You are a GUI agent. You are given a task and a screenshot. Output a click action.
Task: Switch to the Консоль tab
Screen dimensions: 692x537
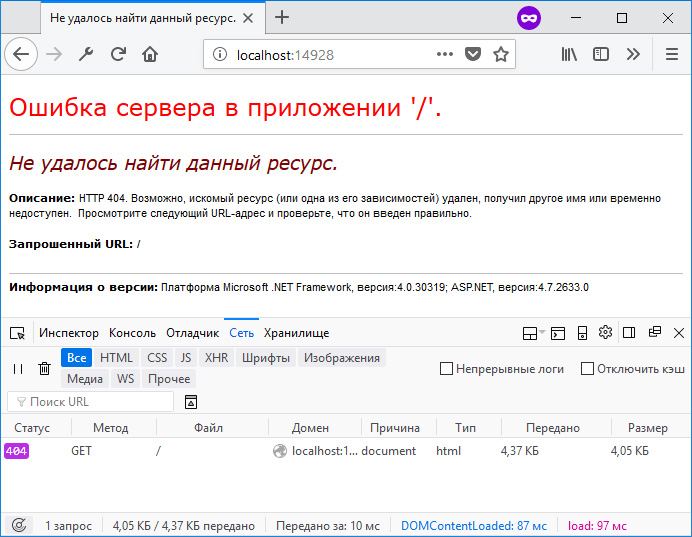pyautogui.click(x=132, y=333)
